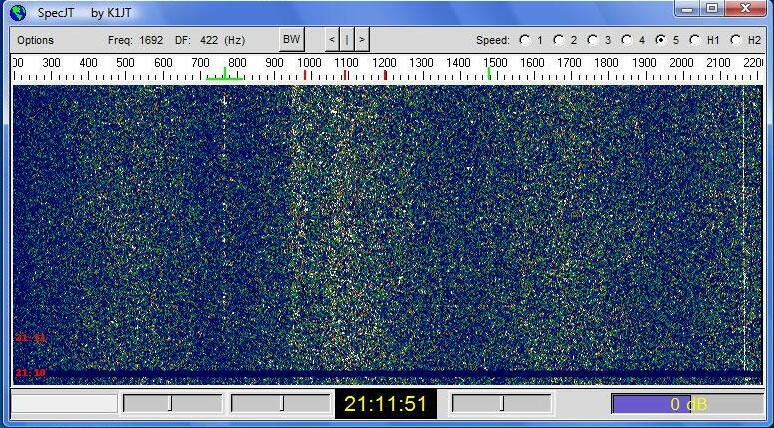
Task: Click the SpecJT globe icon in title bar
Action: coord(18,12)
